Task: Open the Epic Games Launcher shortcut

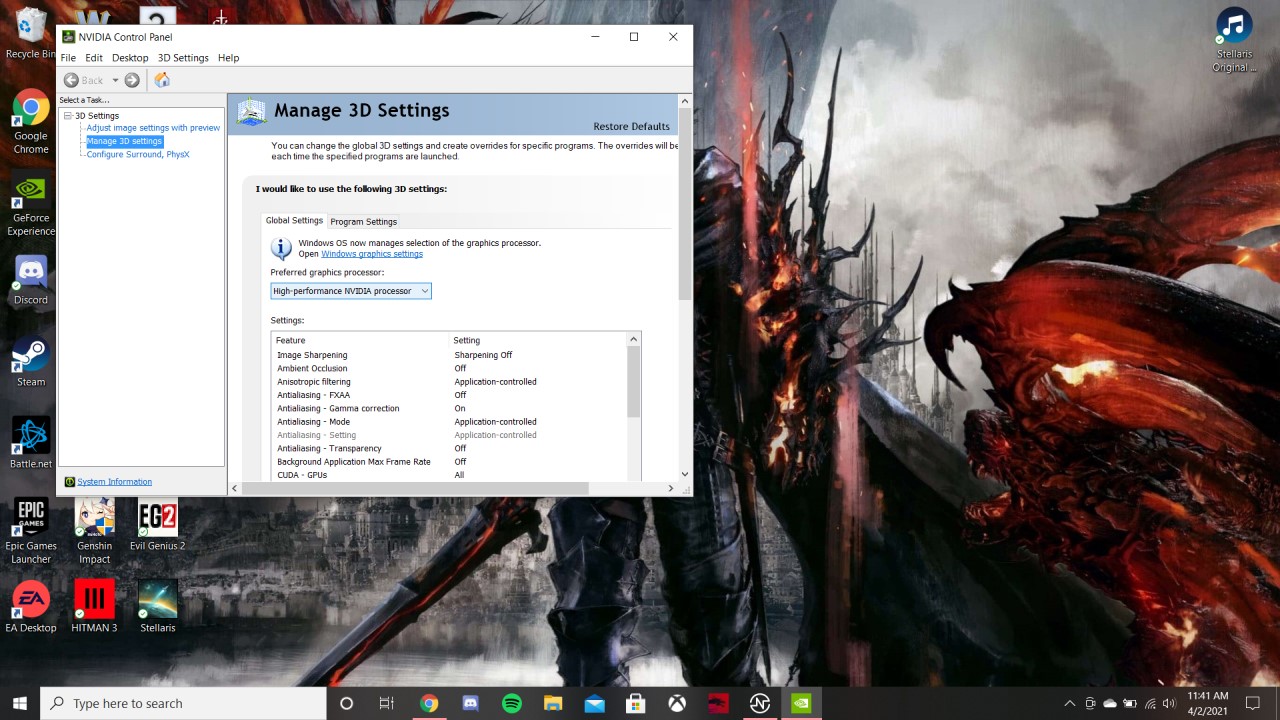Action: click(31, 518)
